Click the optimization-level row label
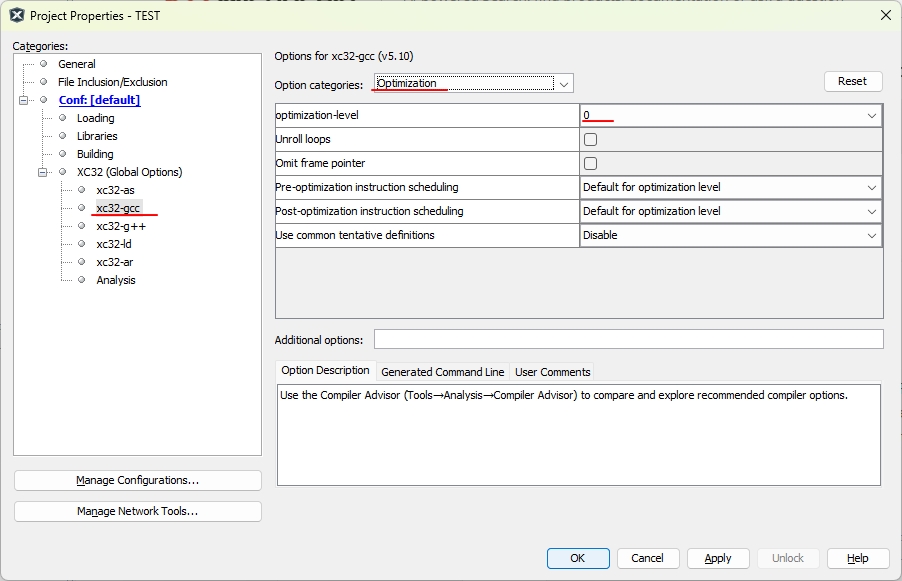 pyautogui.click(x=317, y=115)
